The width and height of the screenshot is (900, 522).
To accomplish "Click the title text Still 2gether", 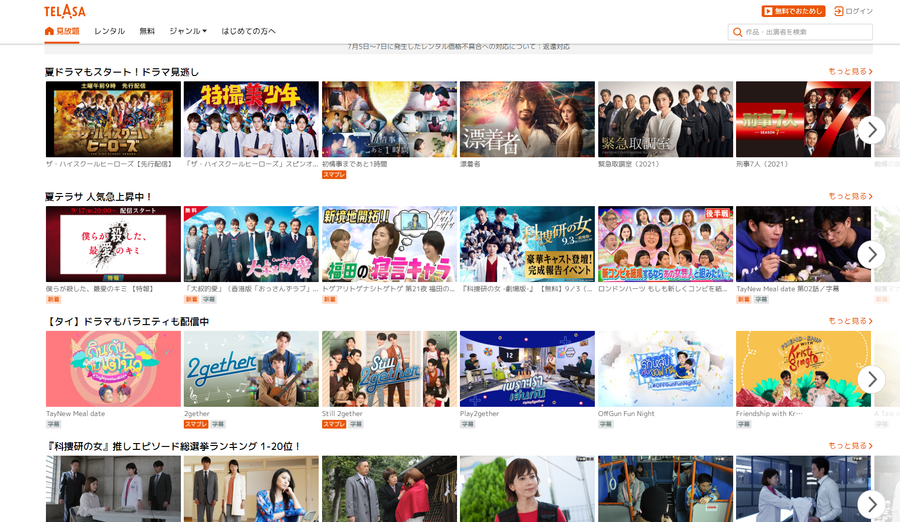I will [x=342, y=413].
